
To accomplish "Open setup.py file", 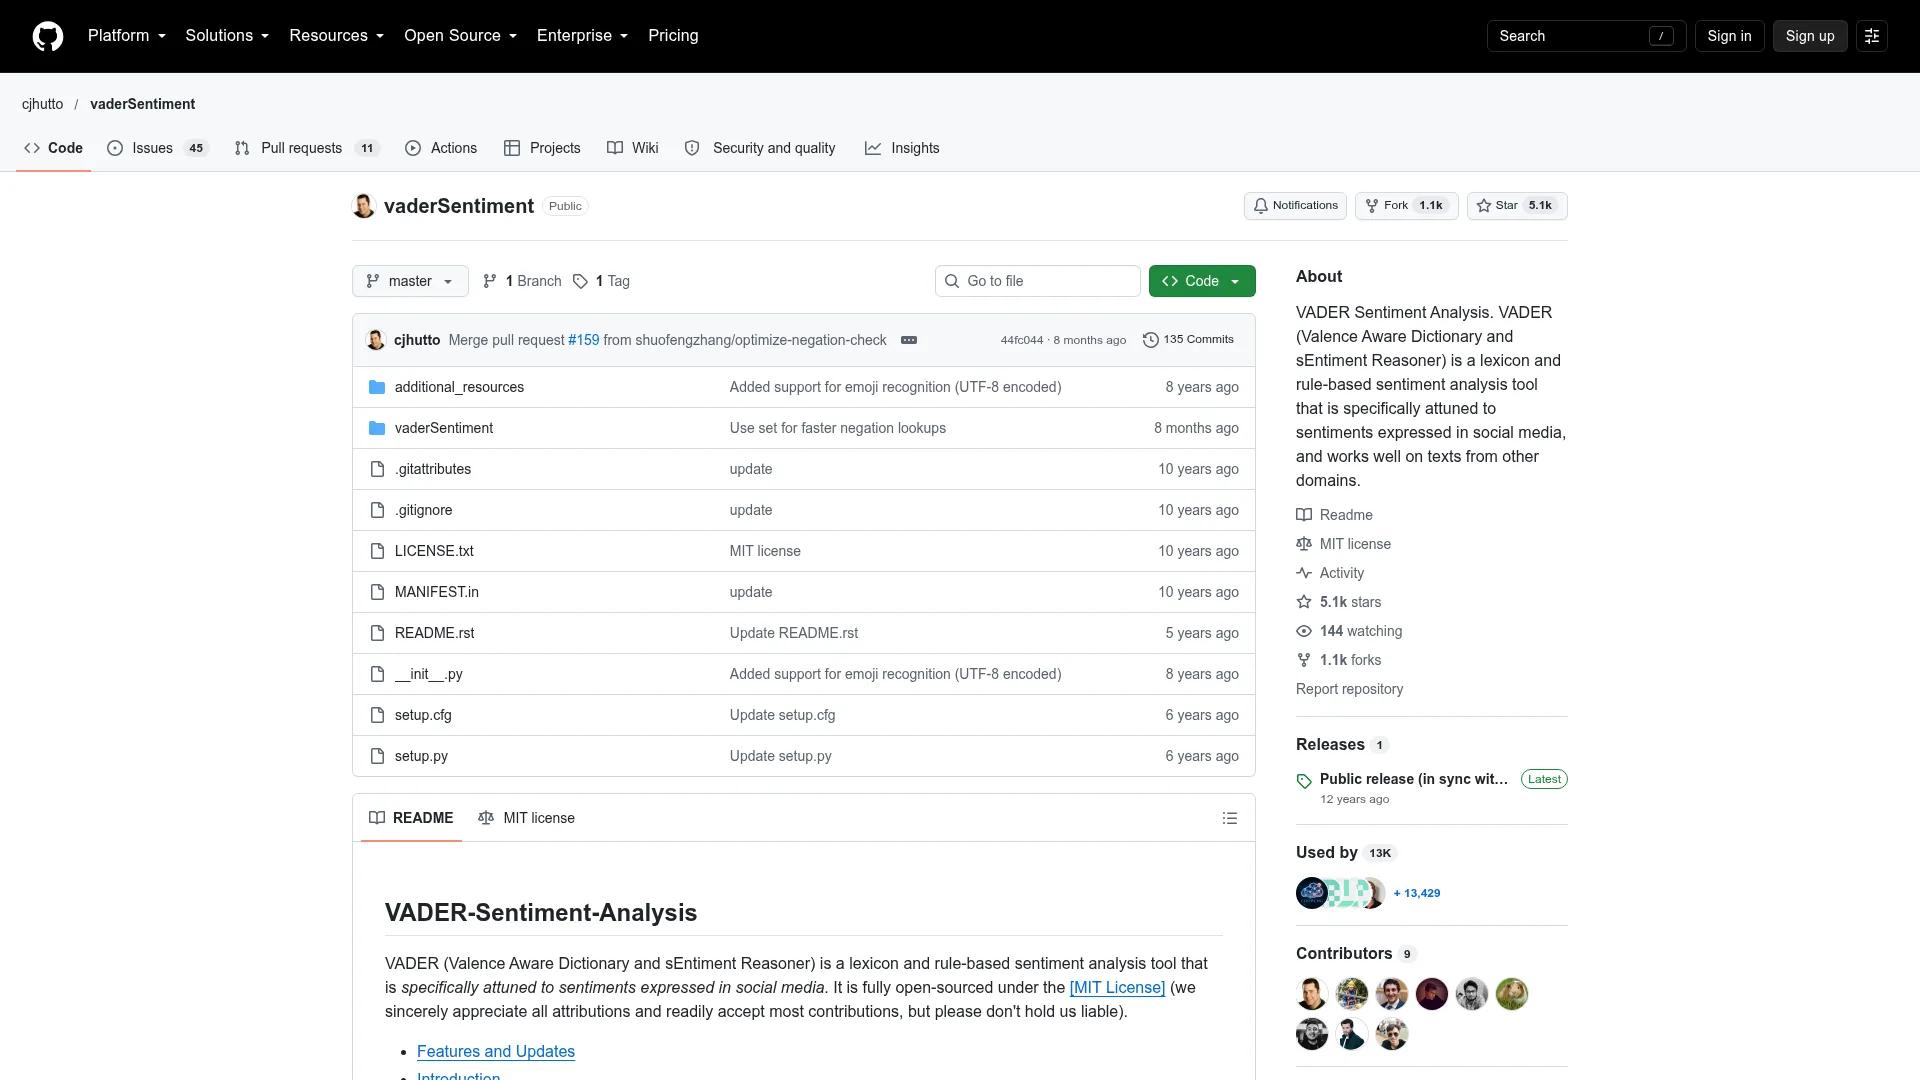I will tap(421, 756).
